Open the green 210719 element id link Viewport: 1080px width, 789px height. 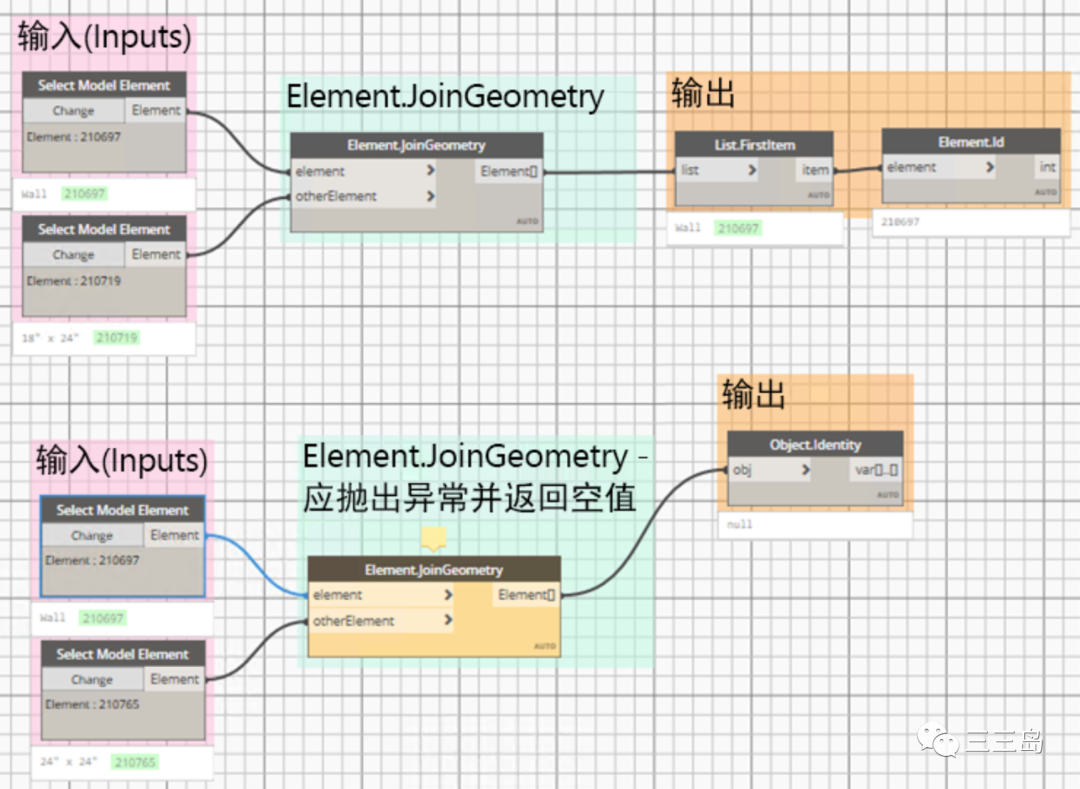point(117,337)
